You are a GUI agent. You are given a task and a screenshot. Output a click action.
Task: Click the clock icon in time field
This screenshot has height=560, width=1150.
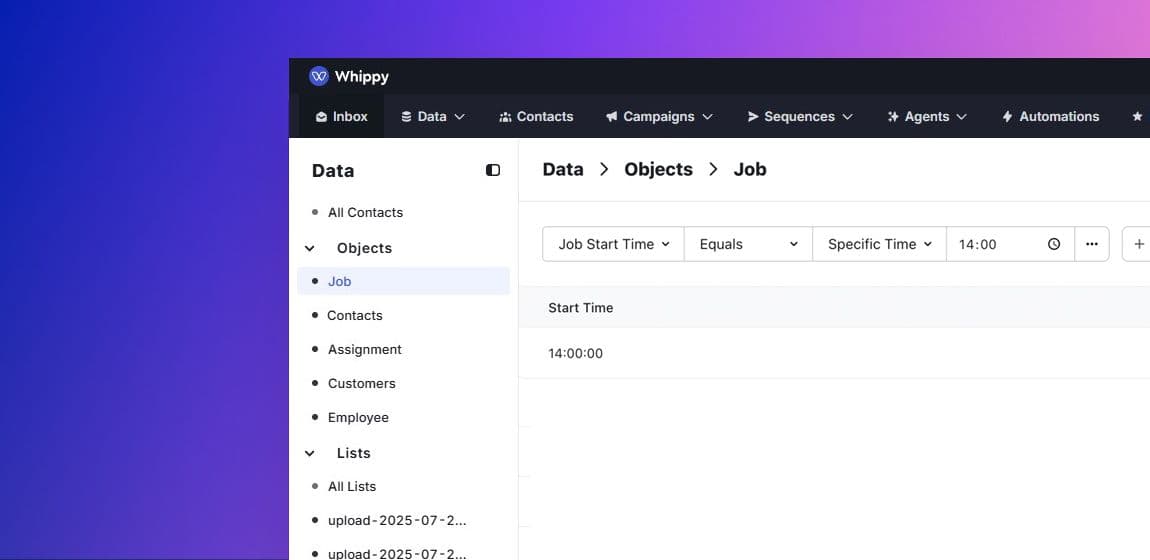(x=1054, y=244)
